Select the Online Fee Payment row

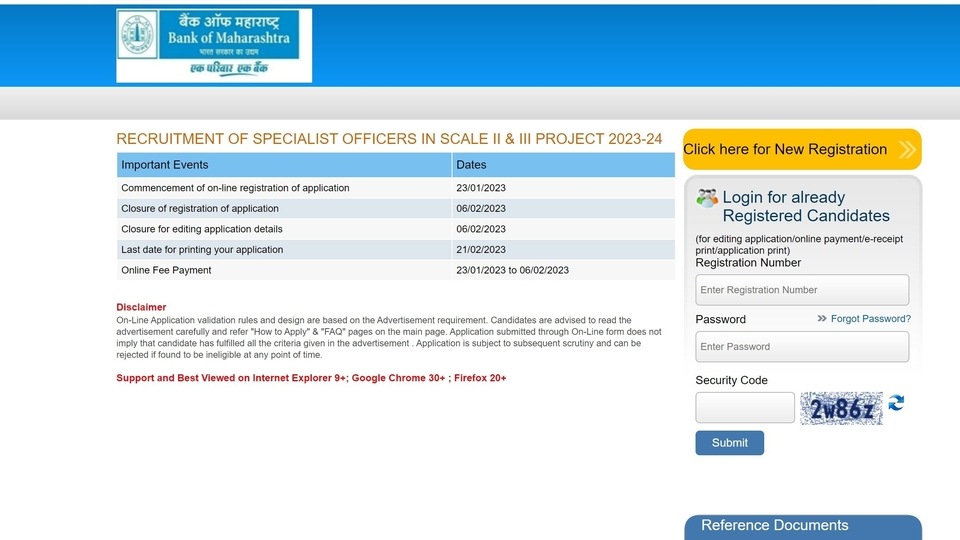click(396, 270)
